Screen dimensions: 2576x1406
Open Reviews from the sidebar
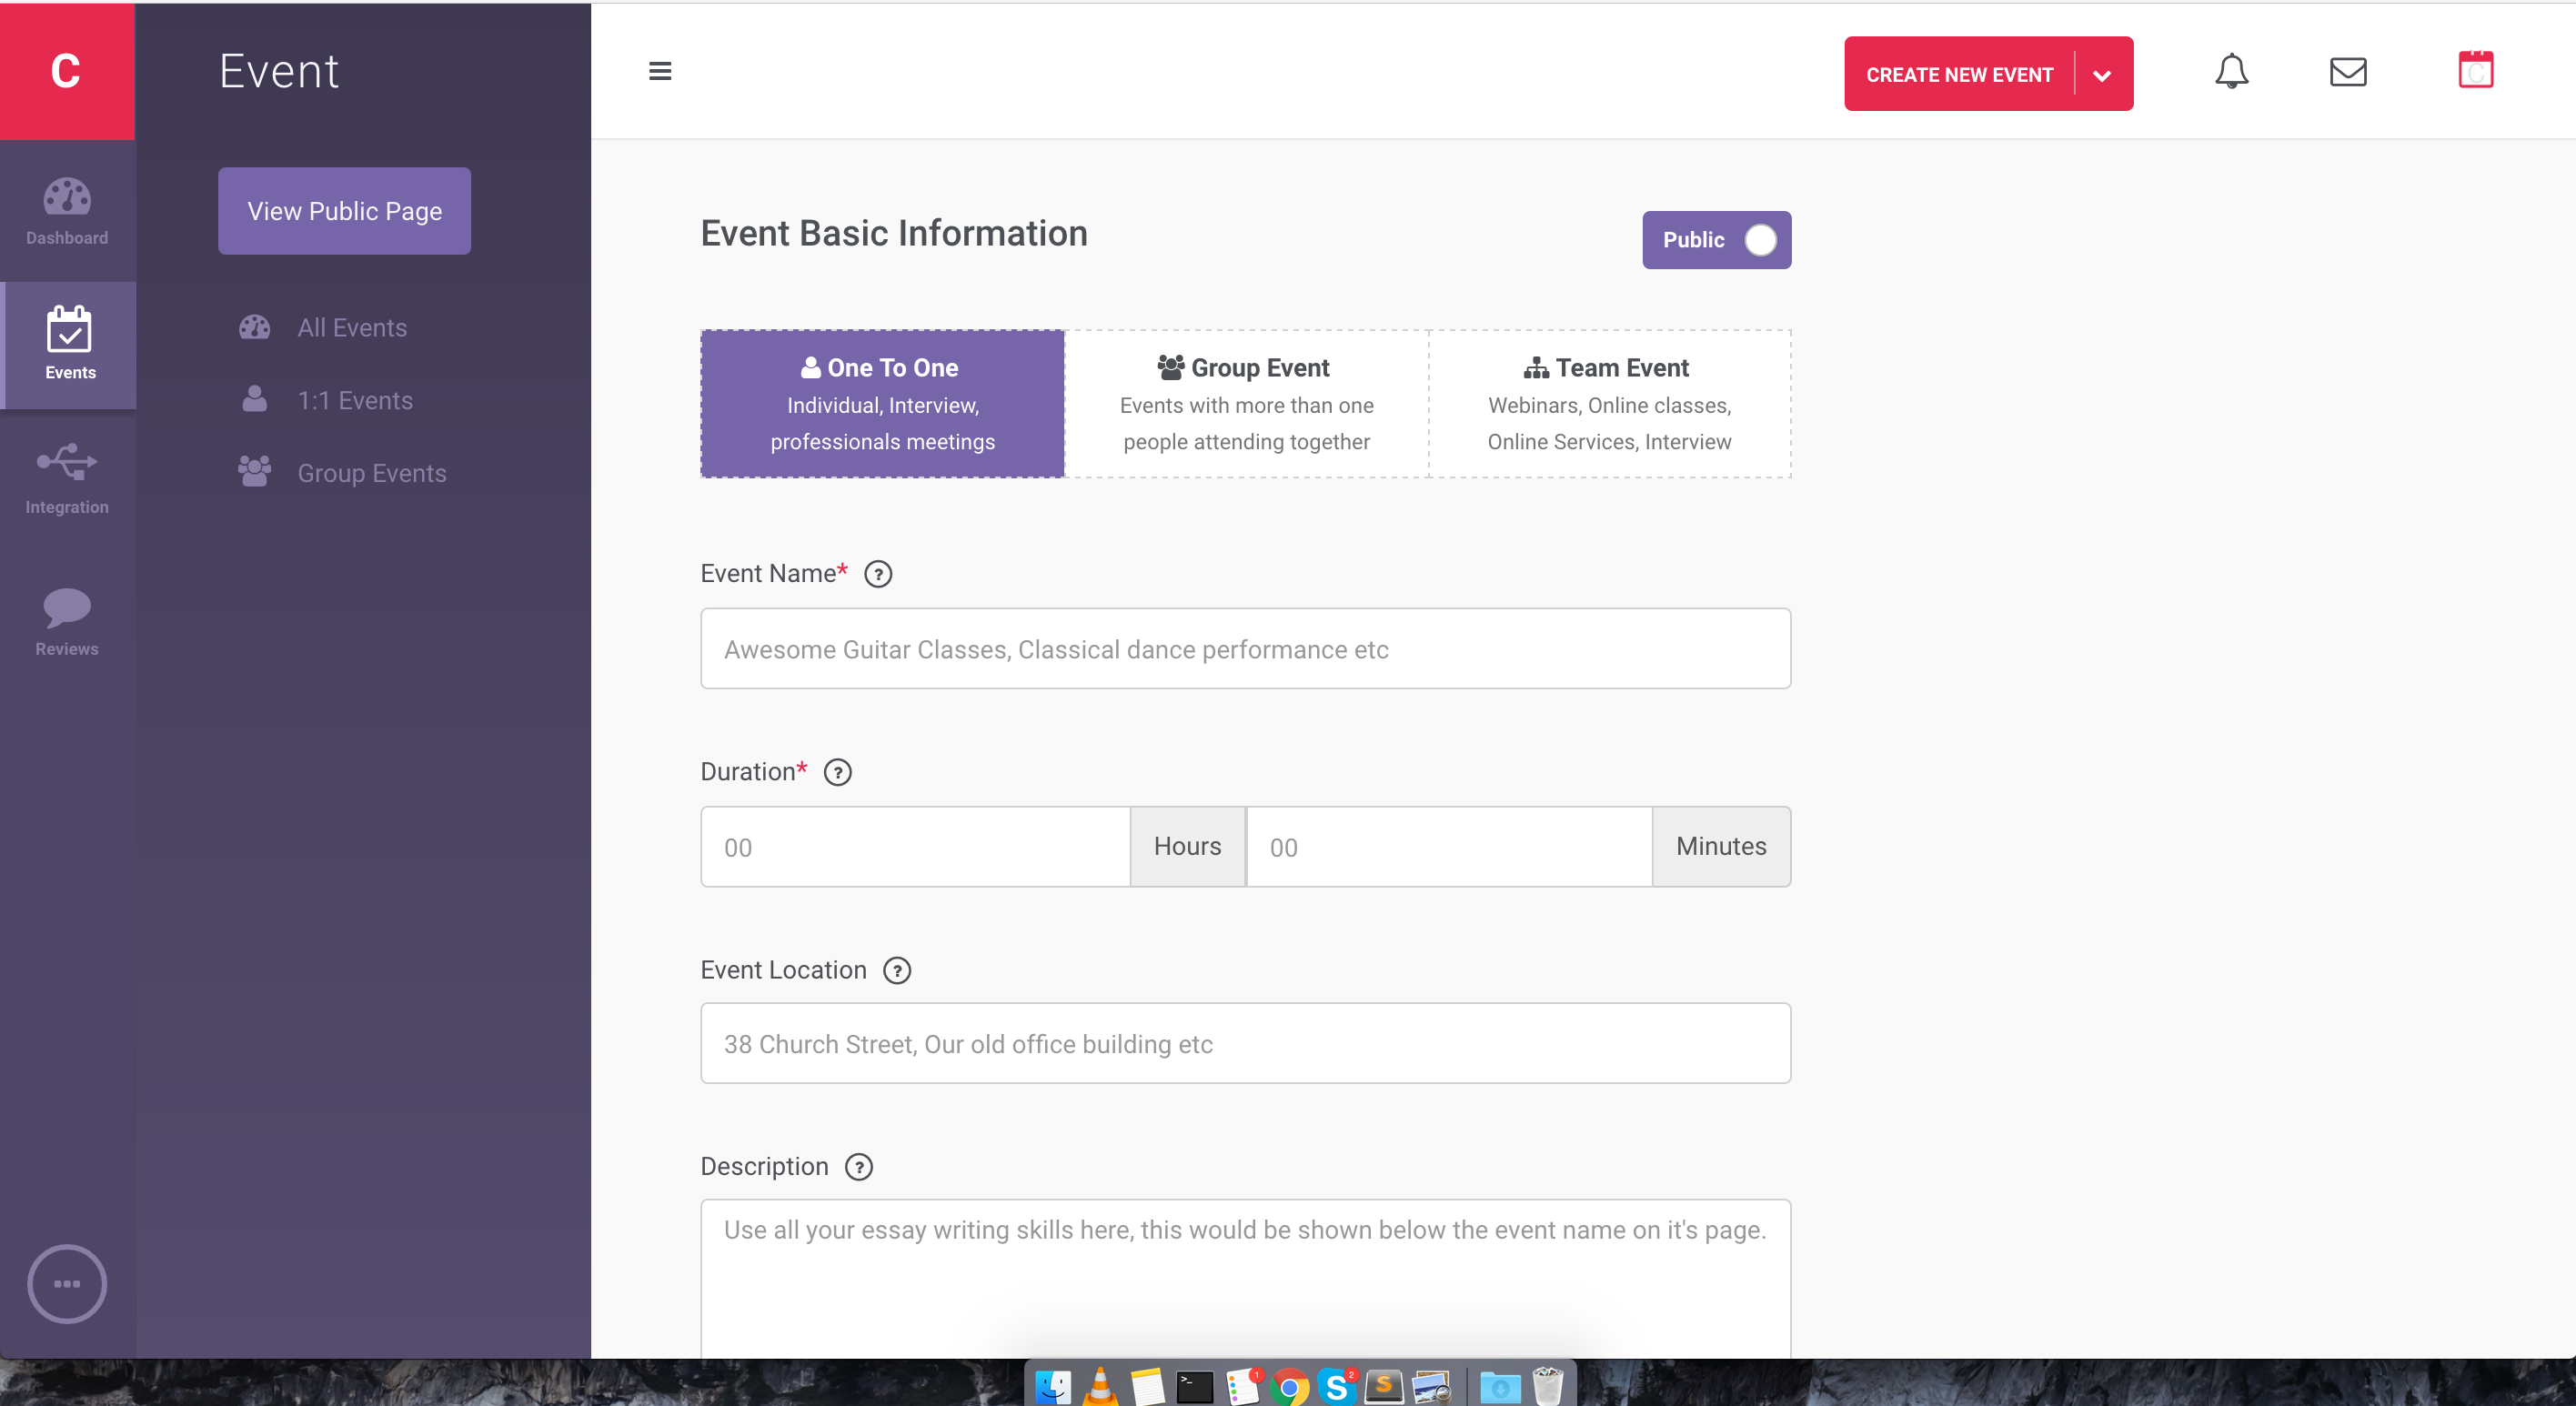(67, 621)
